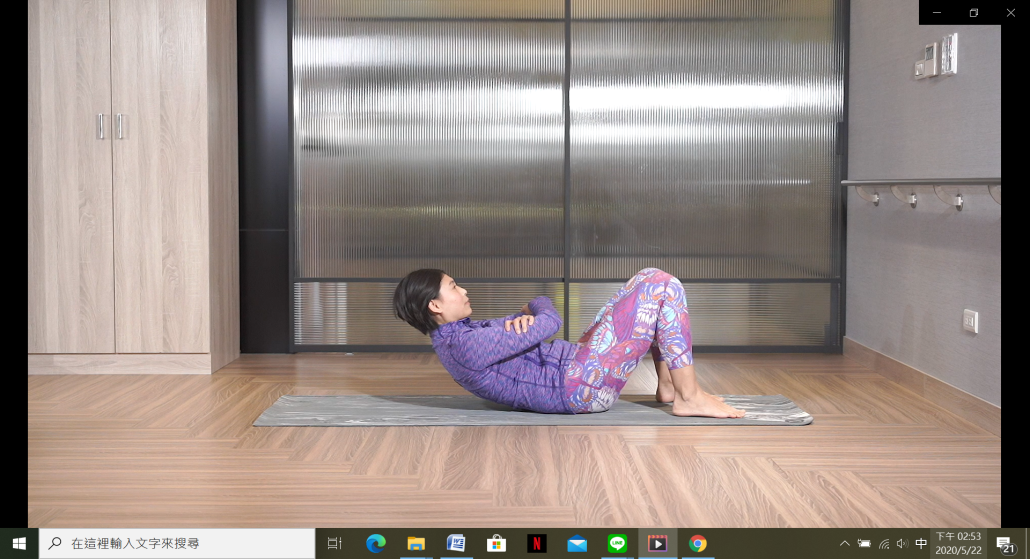The height and width of the screenshot is (559, 1030).
Task: Restore down the video player window
Action: coord(974,12)
